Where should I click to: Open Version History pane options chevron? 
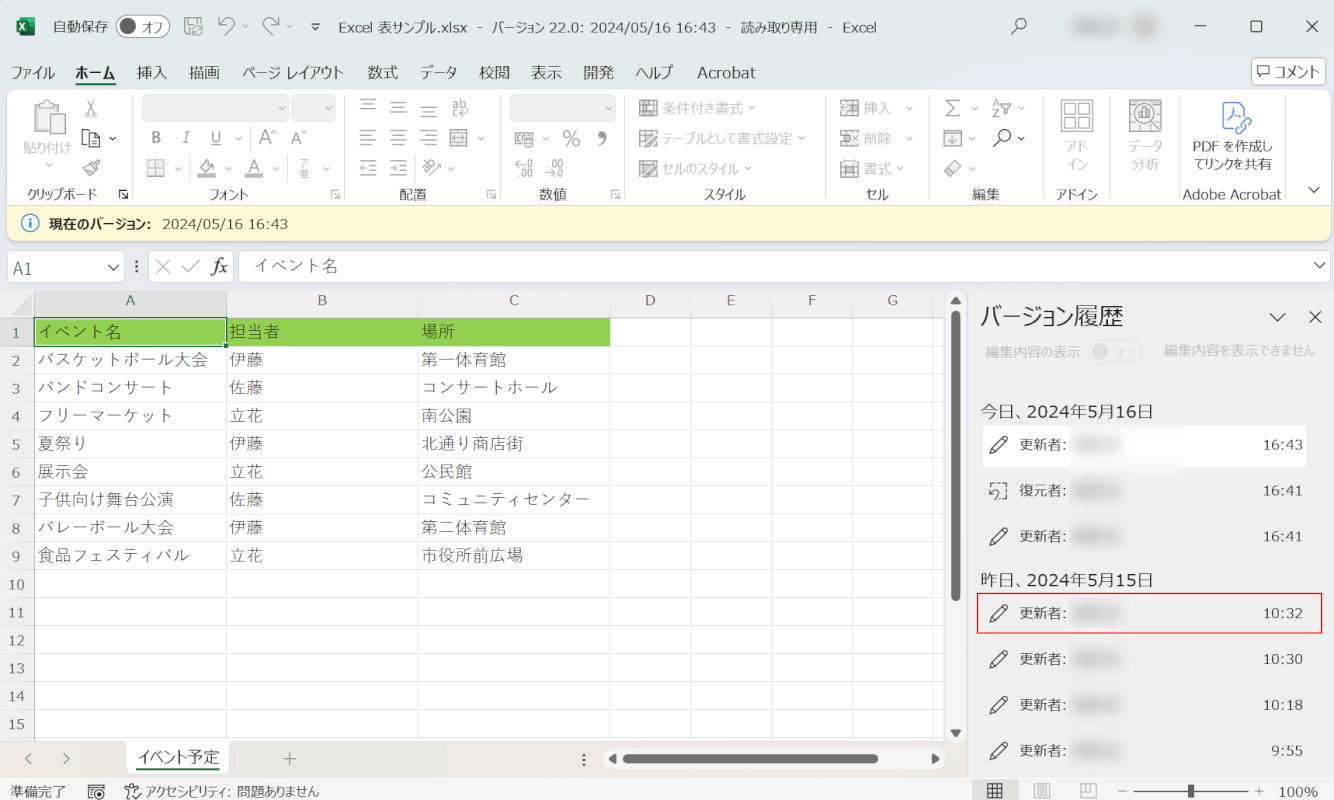coord(1277,317)
